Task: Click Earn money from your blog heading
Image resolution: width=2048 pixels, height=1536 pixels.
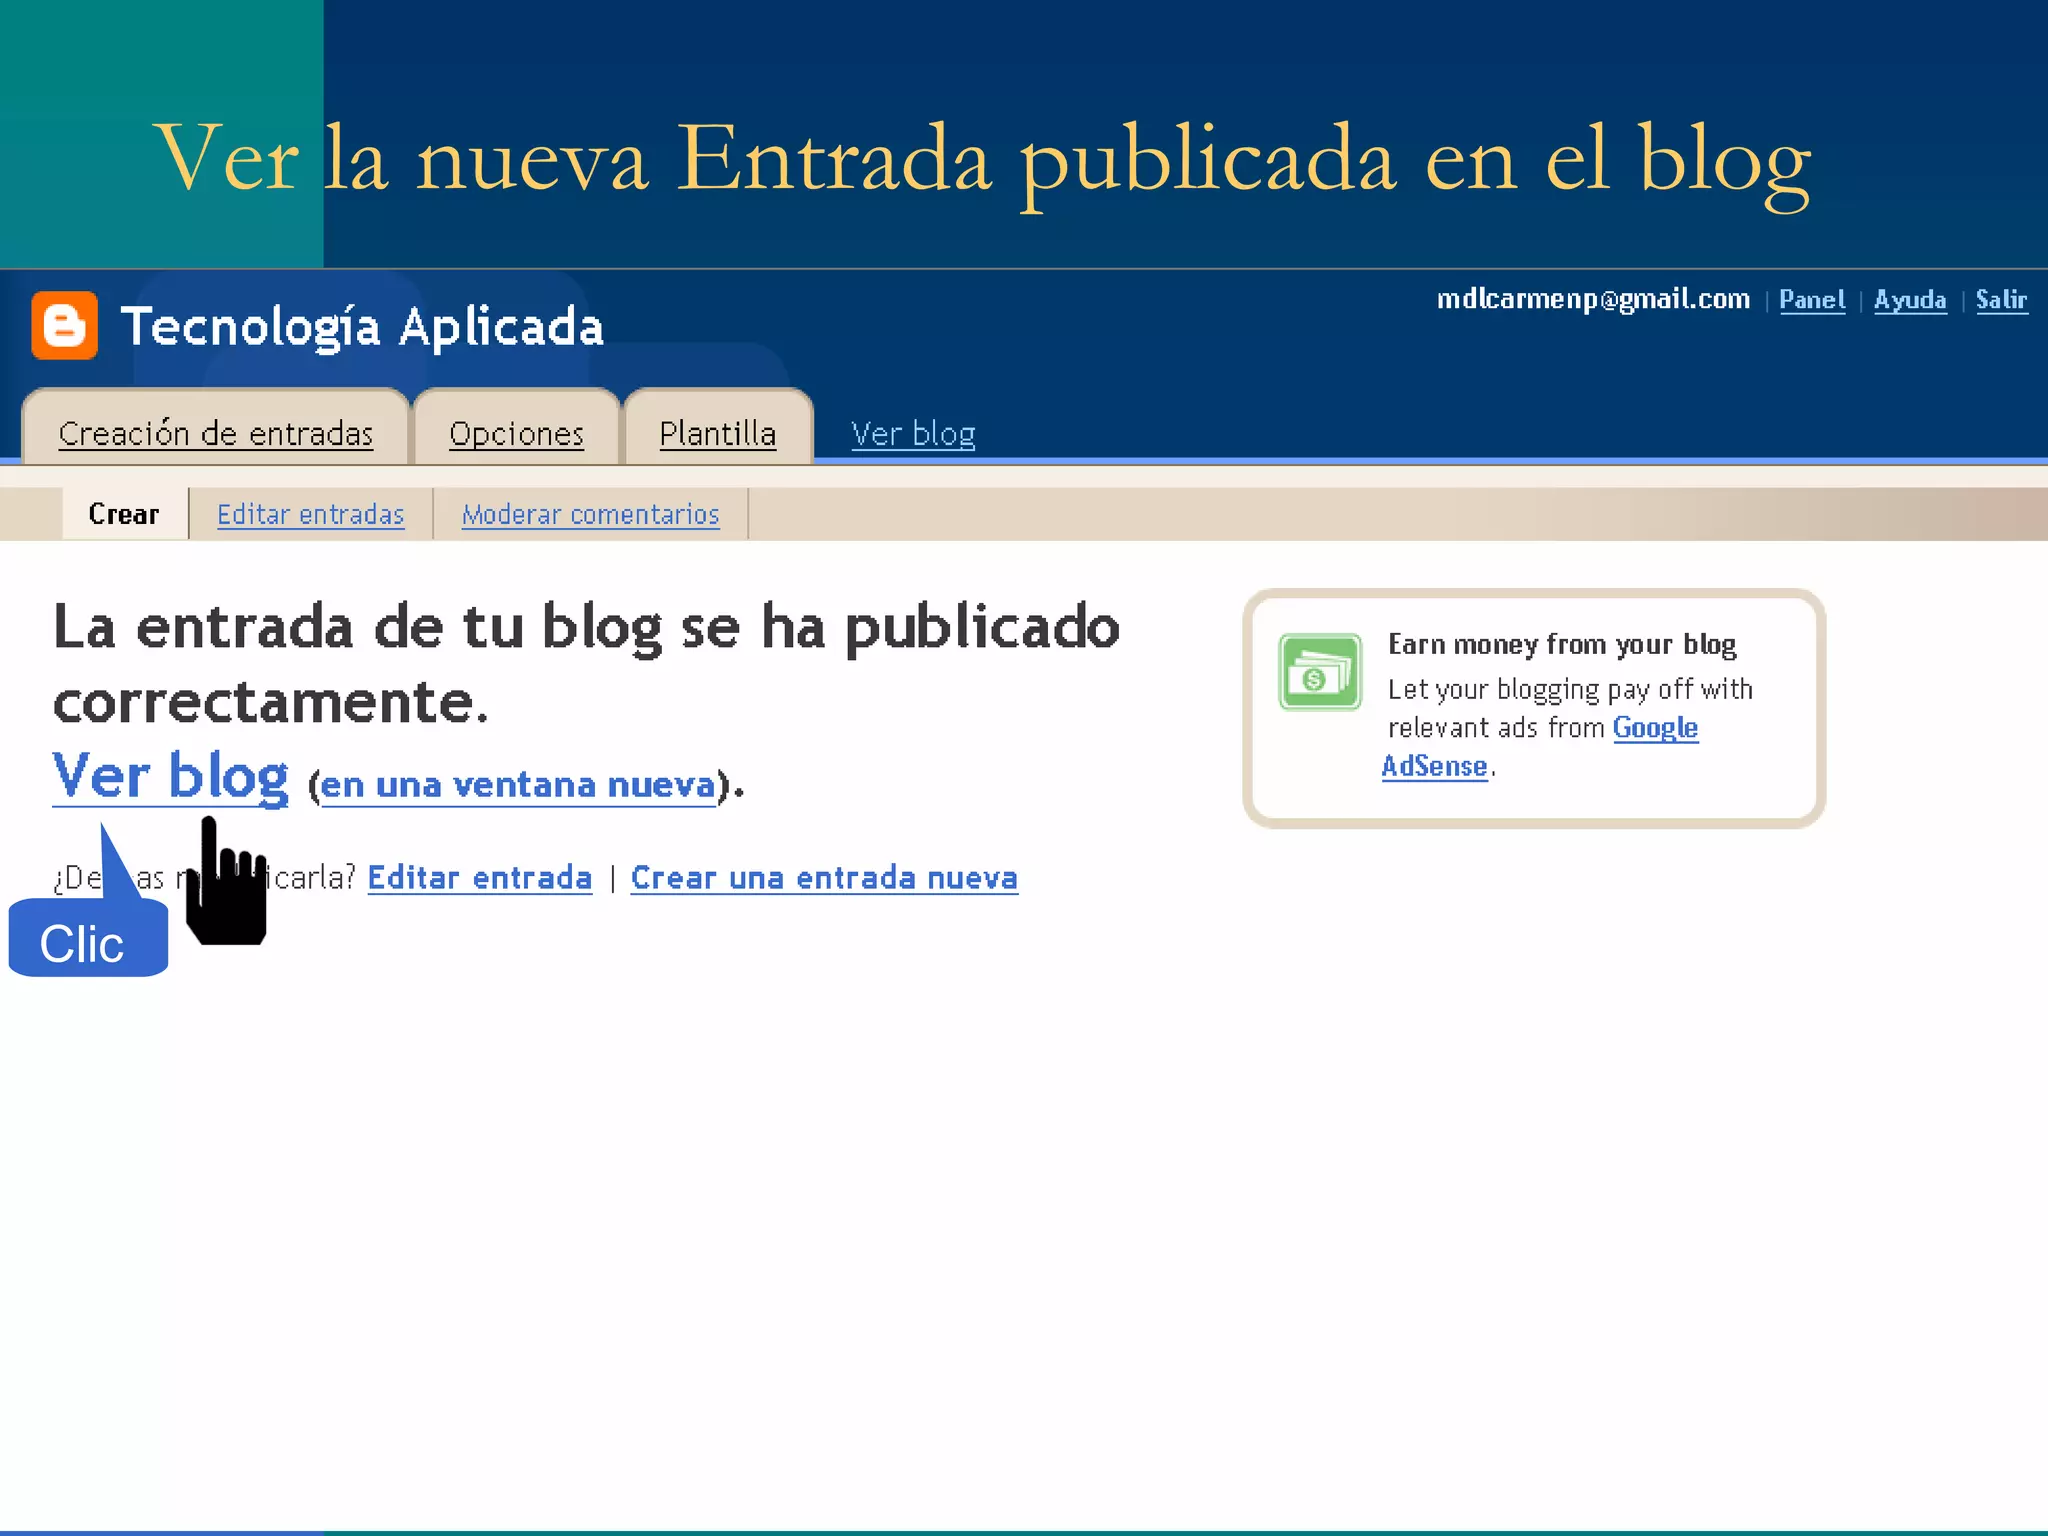Action: point(1562,645)
